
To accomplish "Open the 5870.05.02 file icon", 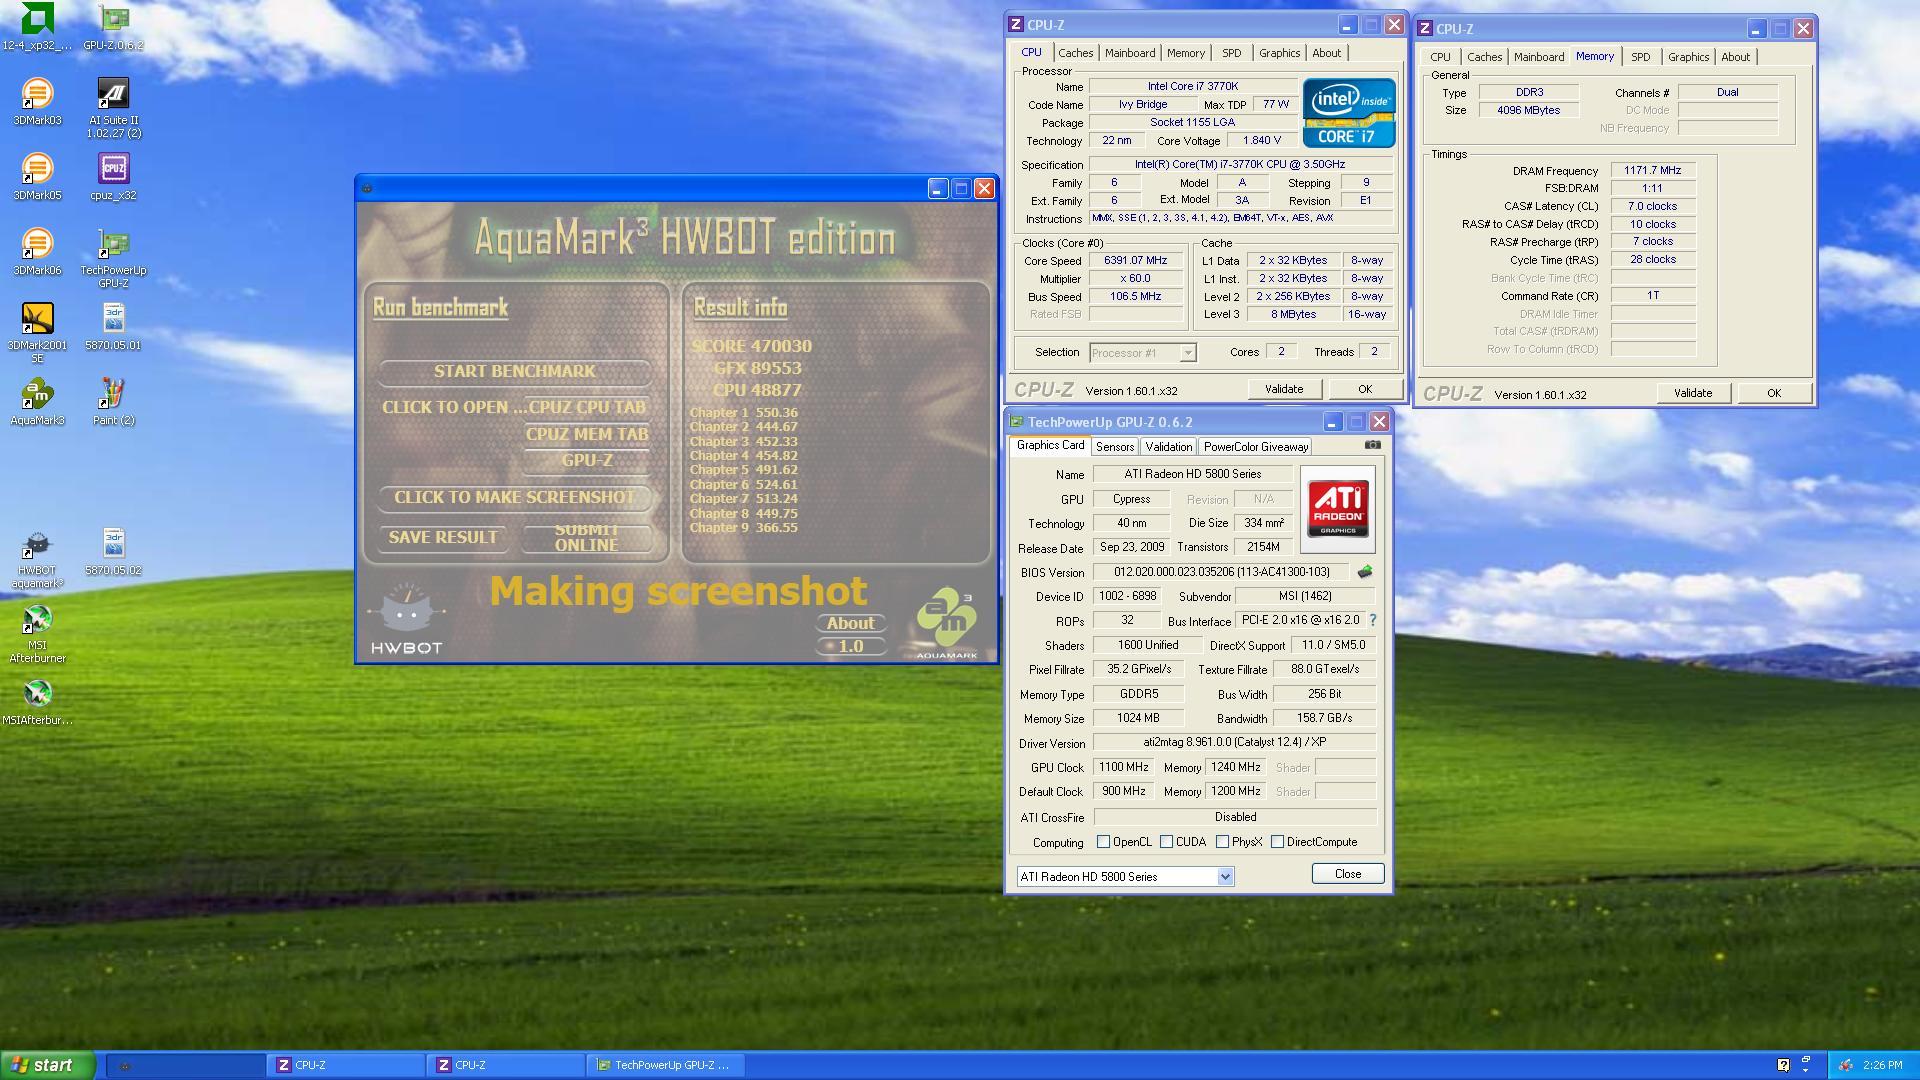I will pyautogui.click(x=113, y=552).
